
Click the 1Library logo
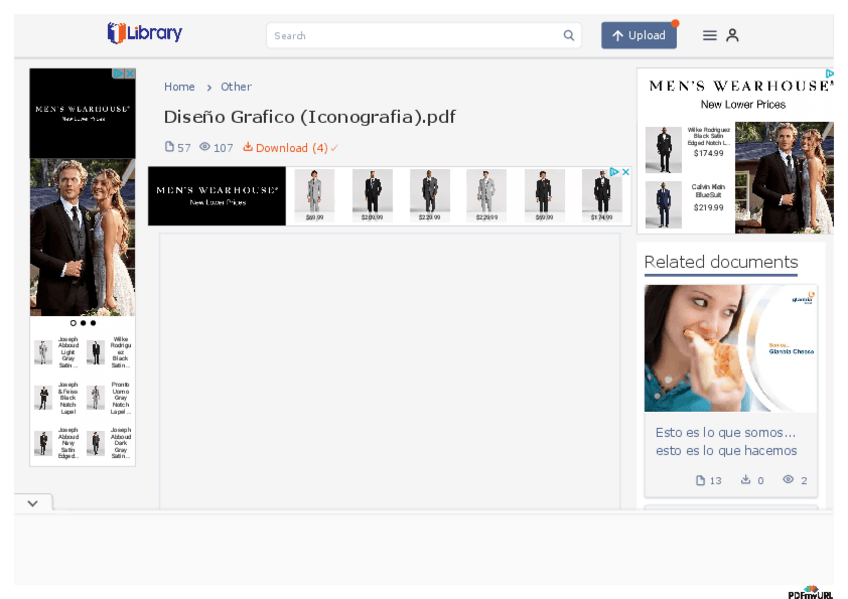[144, 33]
